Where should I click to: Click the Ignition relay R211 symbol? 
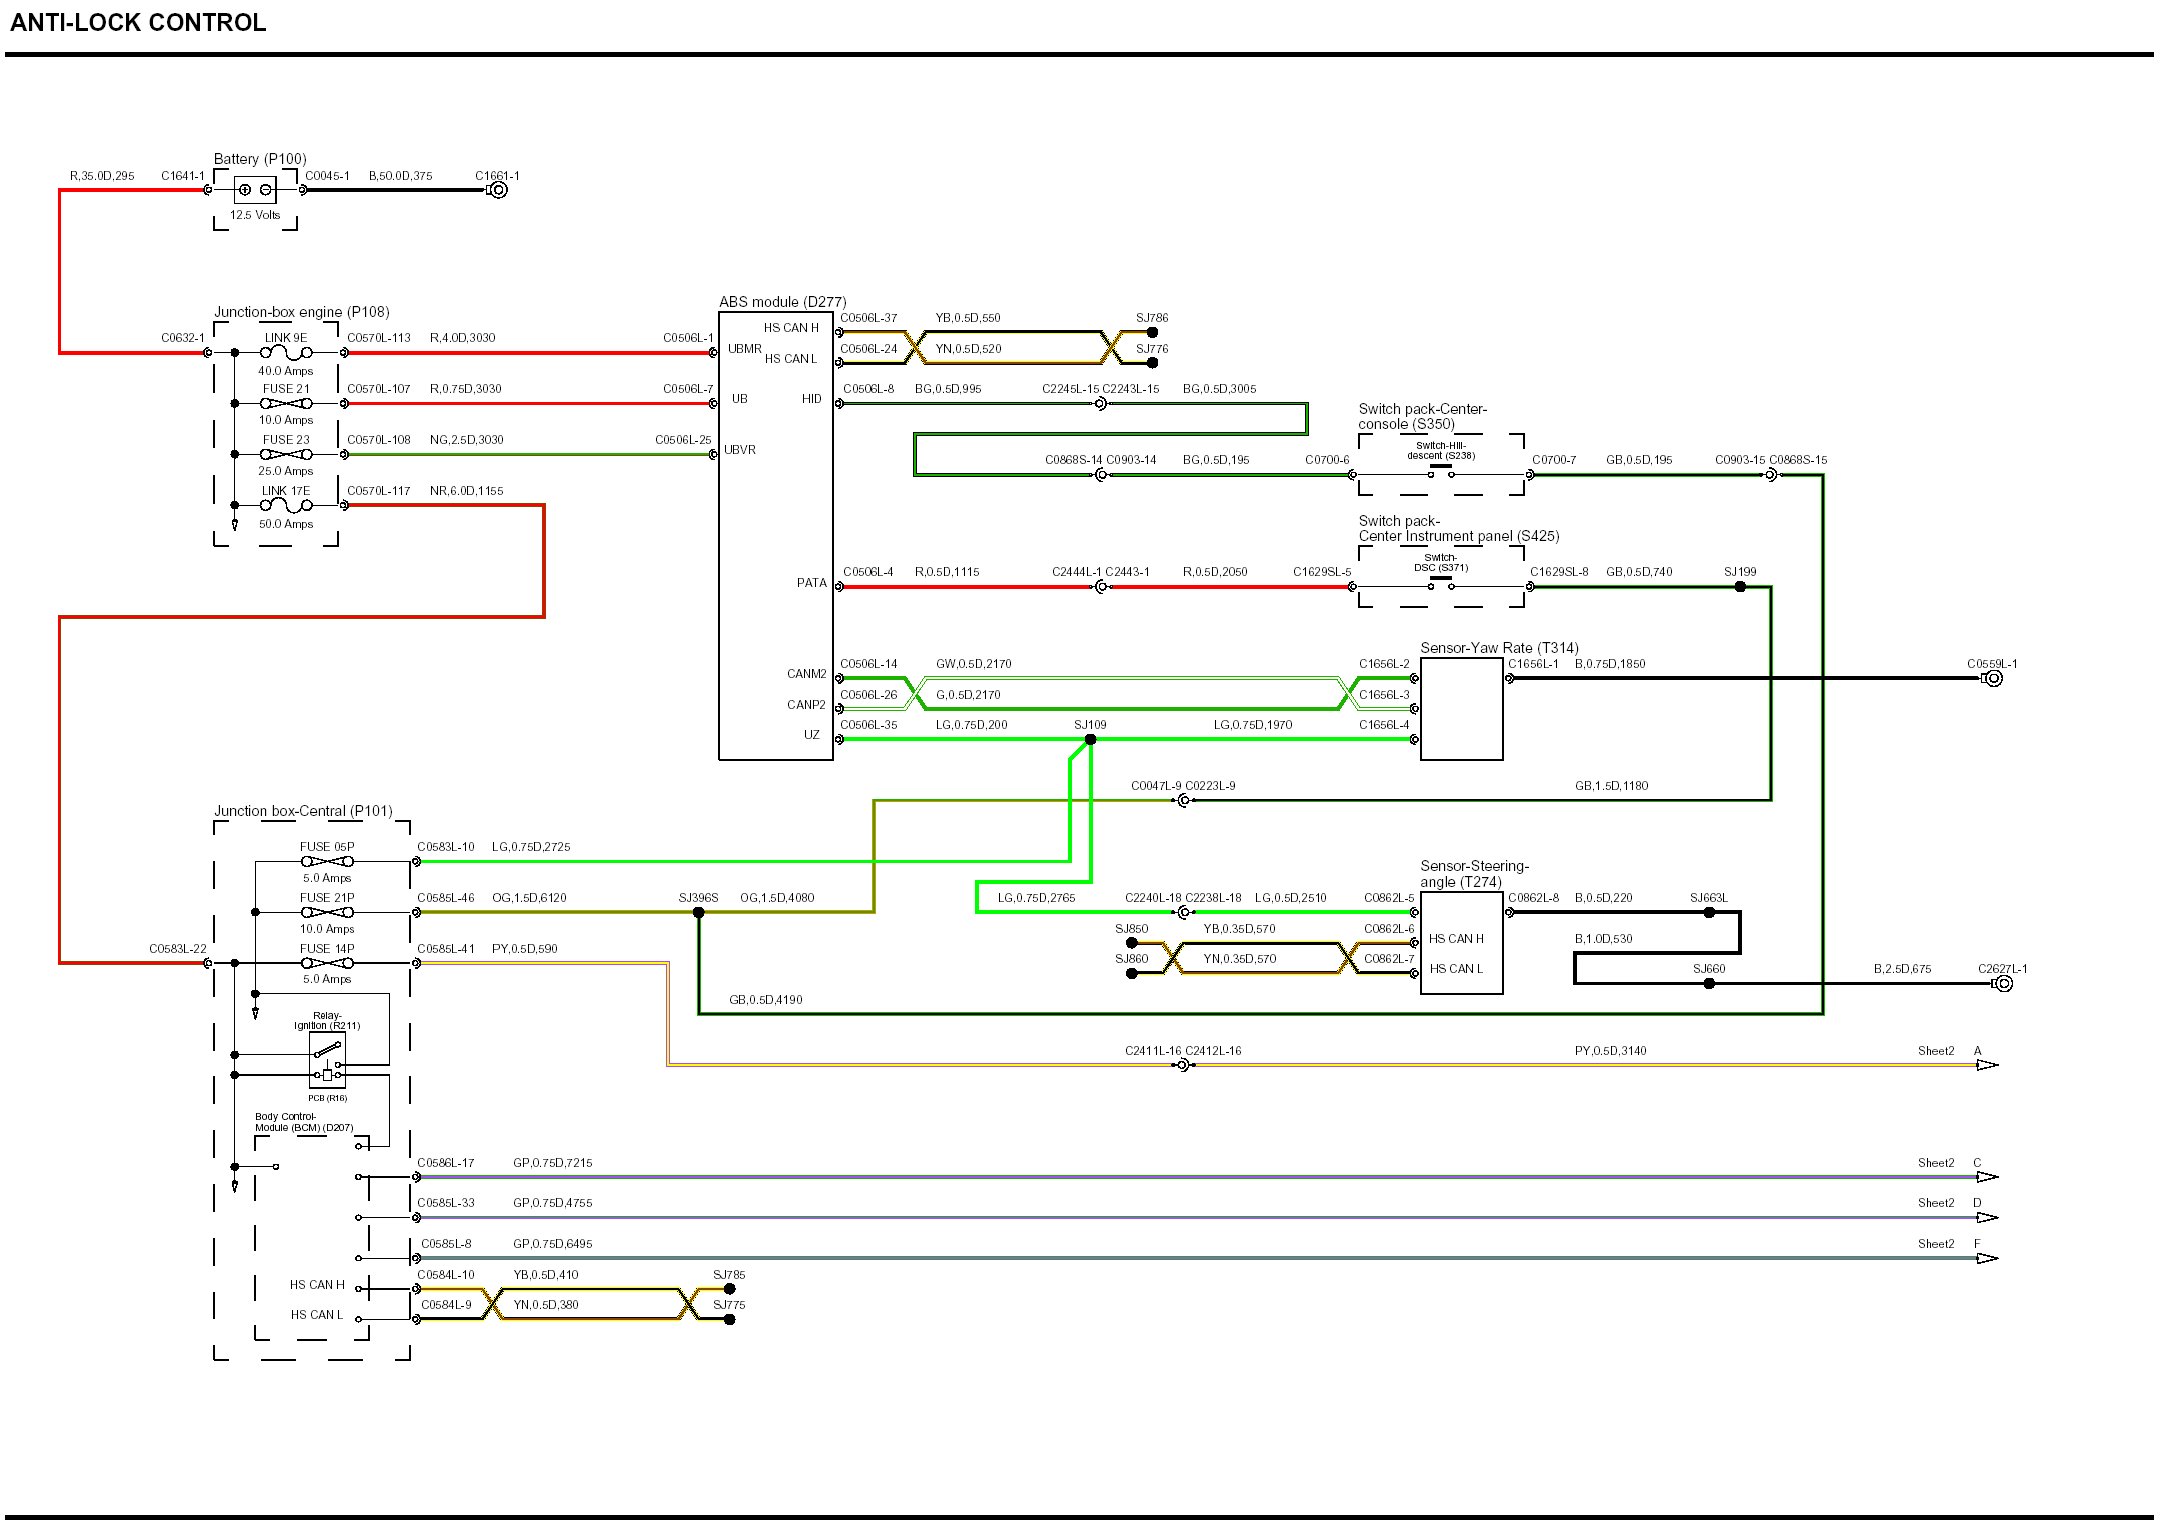(x=327, y=1061)
